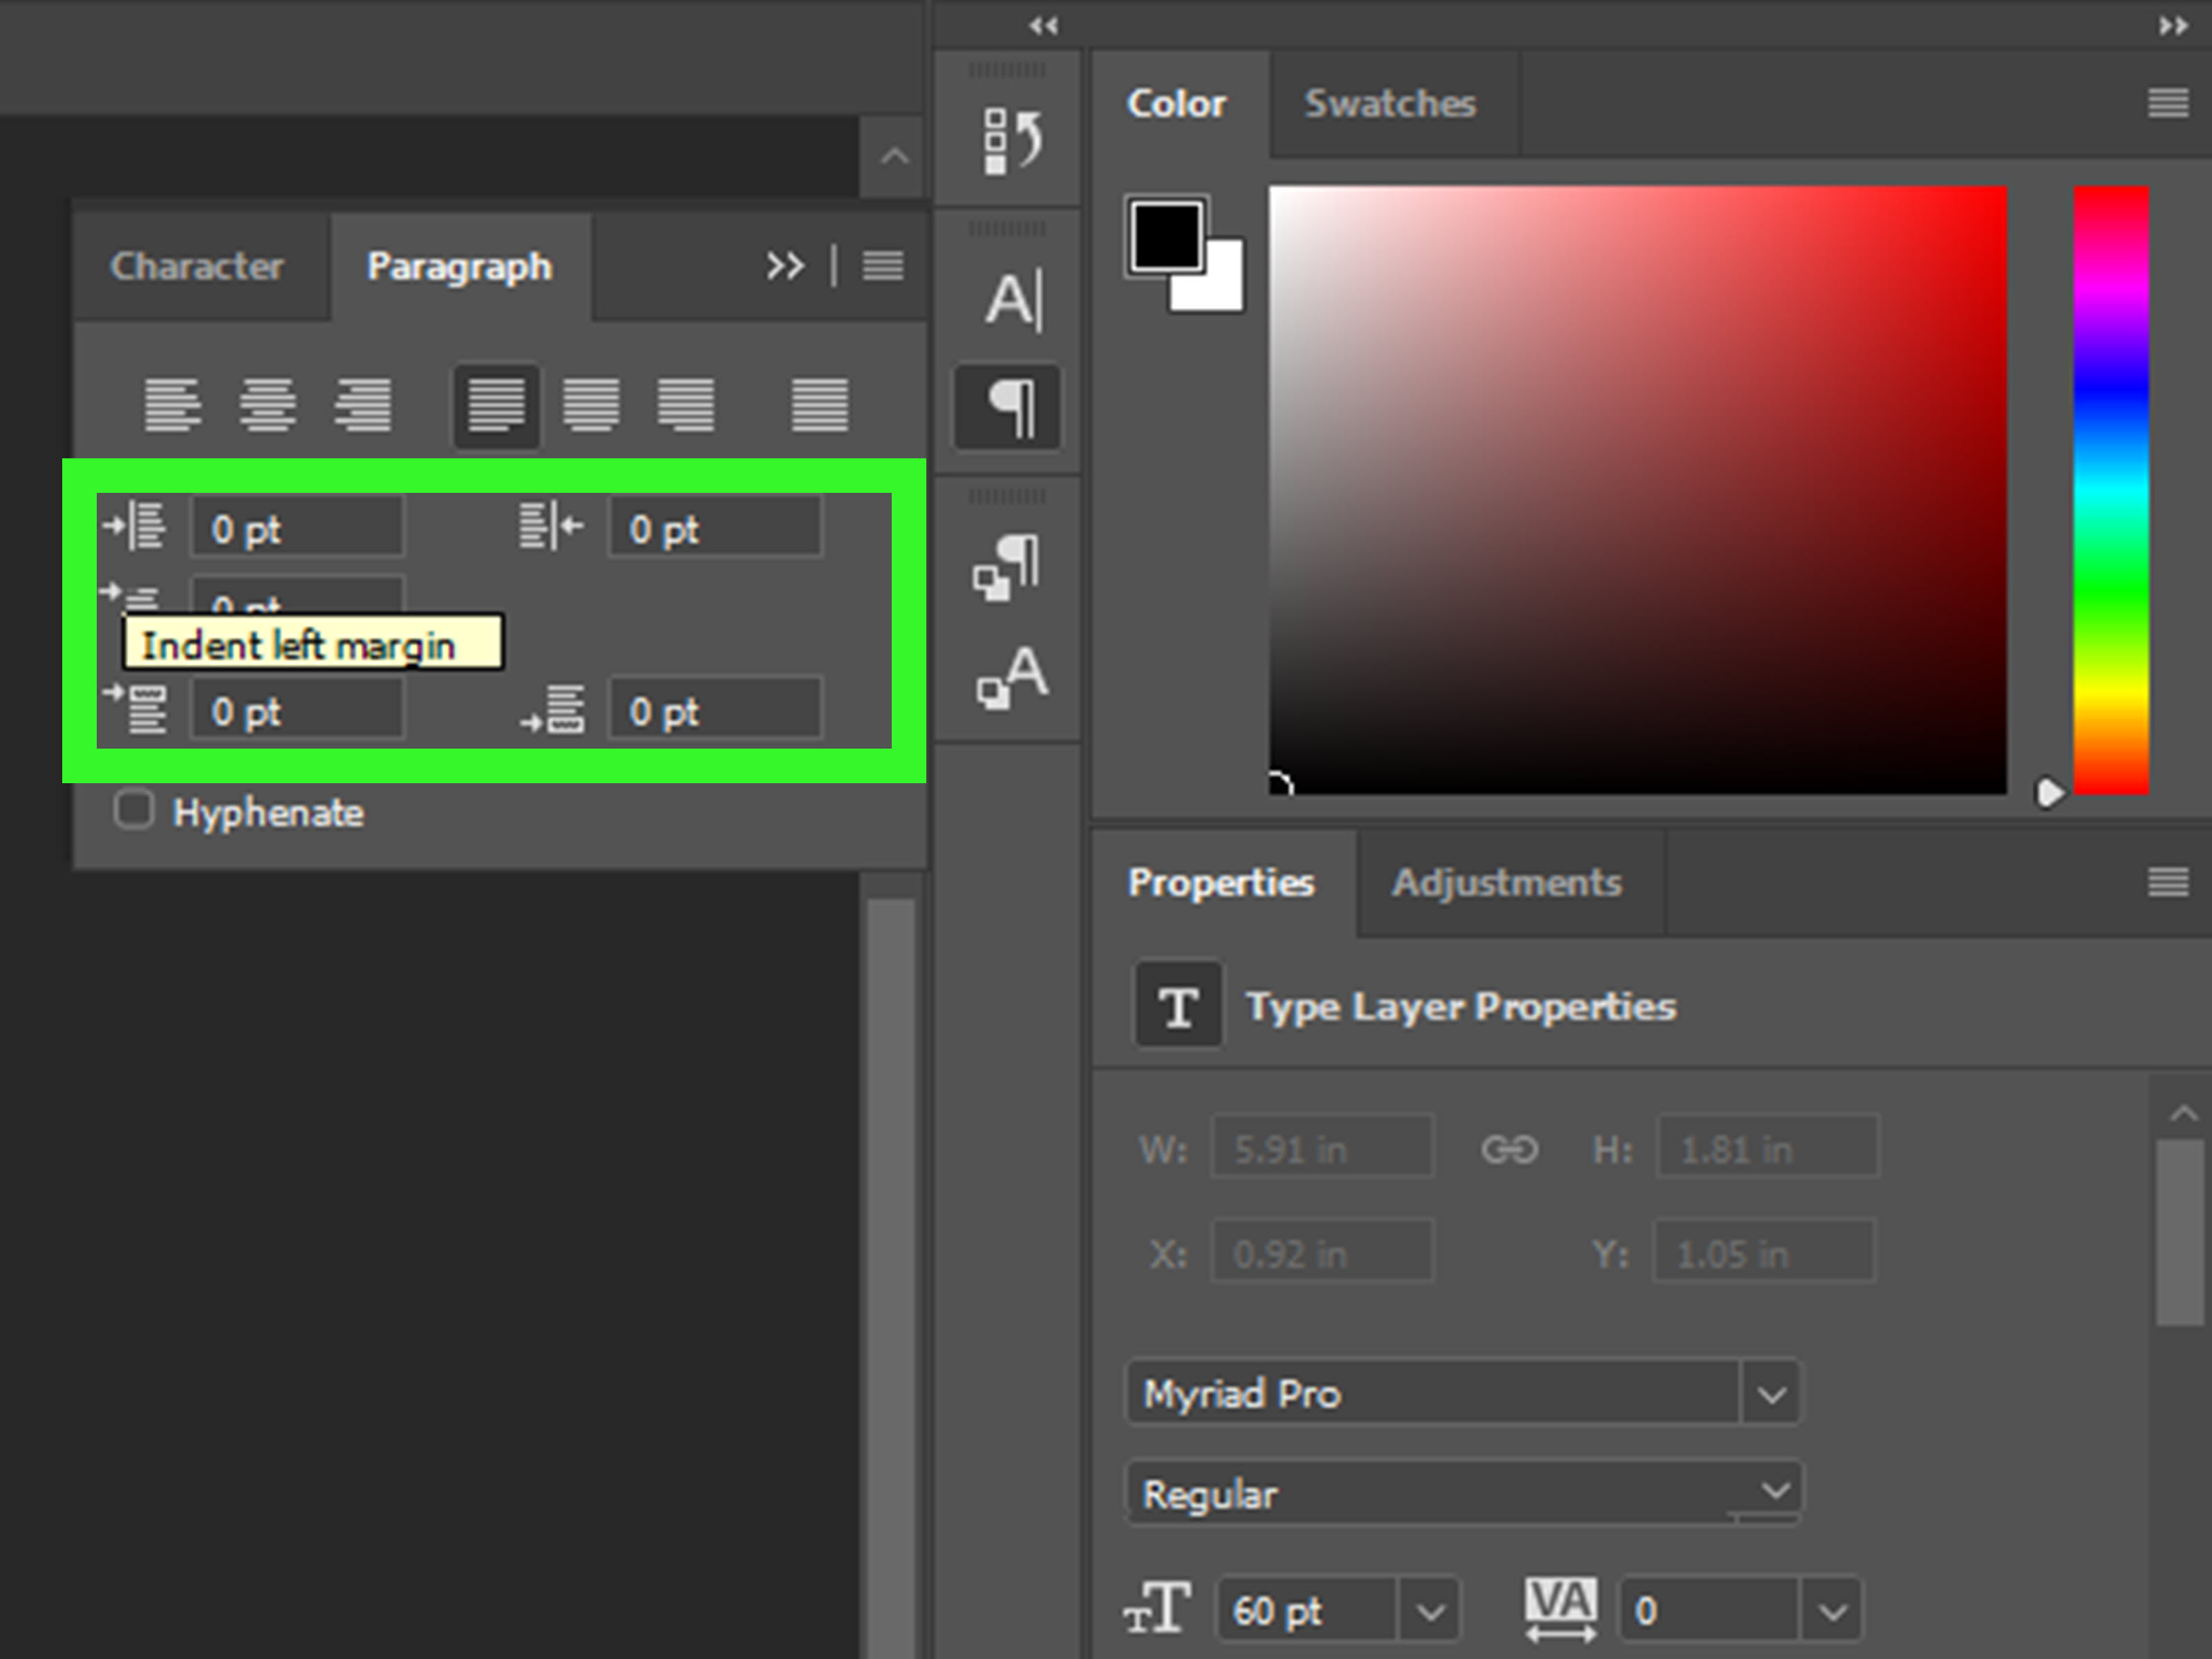Viewport: 2212px width, 1659px height.
Task: Choose justify last right option
Action: click(x=685, y=405)
